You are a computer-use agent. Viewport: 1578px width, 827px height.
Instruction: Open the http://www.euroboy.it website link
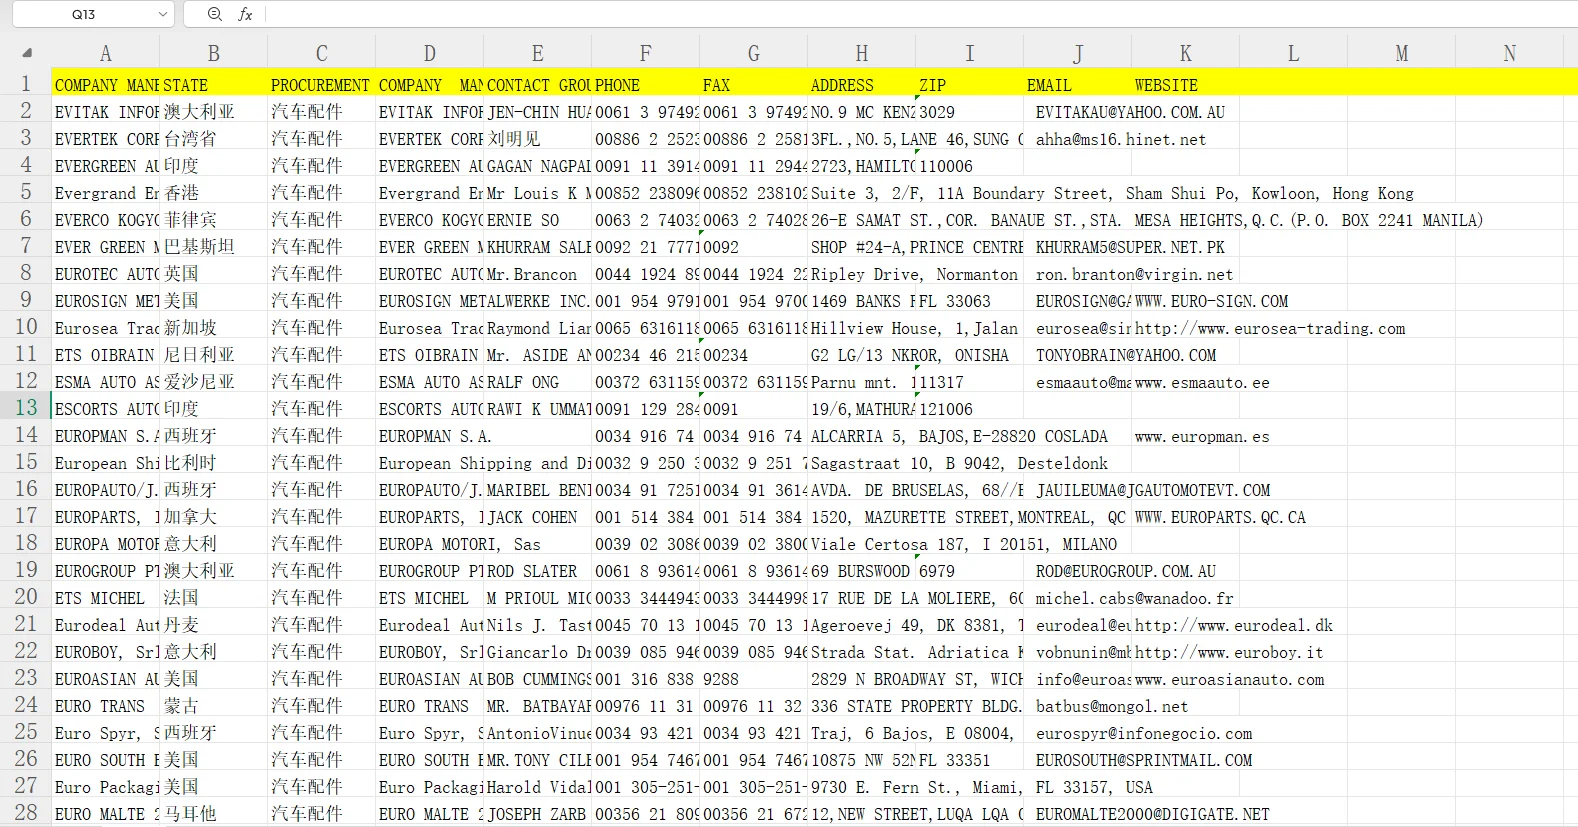point(1229,652)
